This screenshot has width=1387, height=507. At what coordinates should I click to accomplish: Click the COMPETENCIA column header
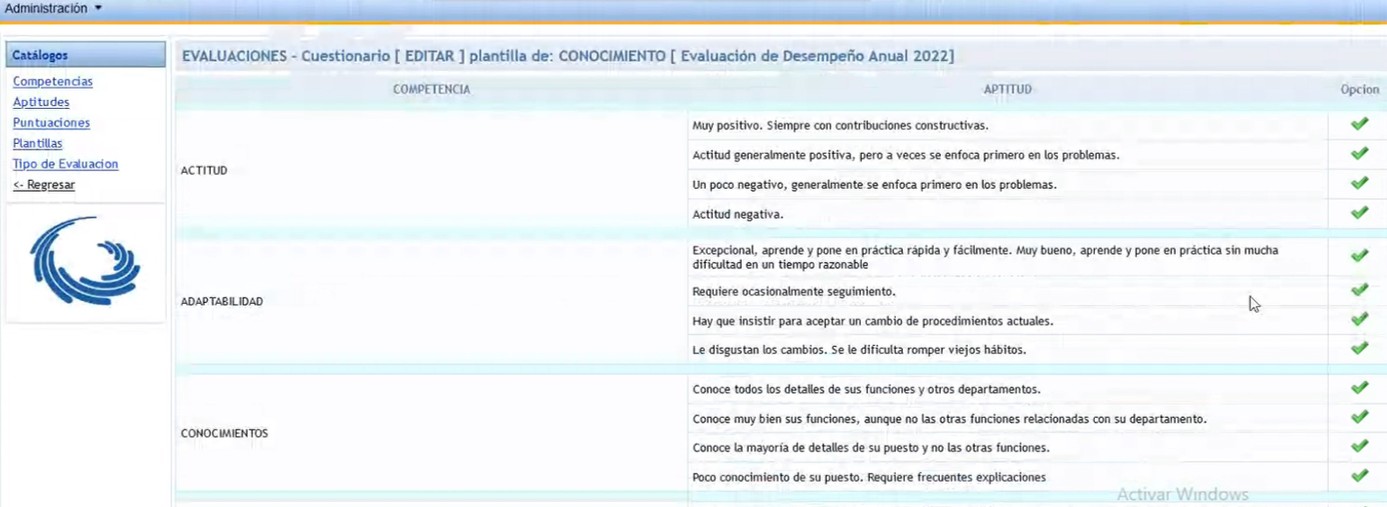click(x=431, y=89)
